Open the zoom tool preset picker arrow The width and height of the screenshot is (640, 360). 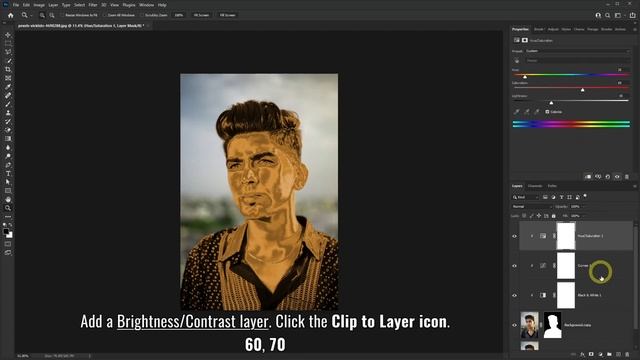click(x=31, y=16)
